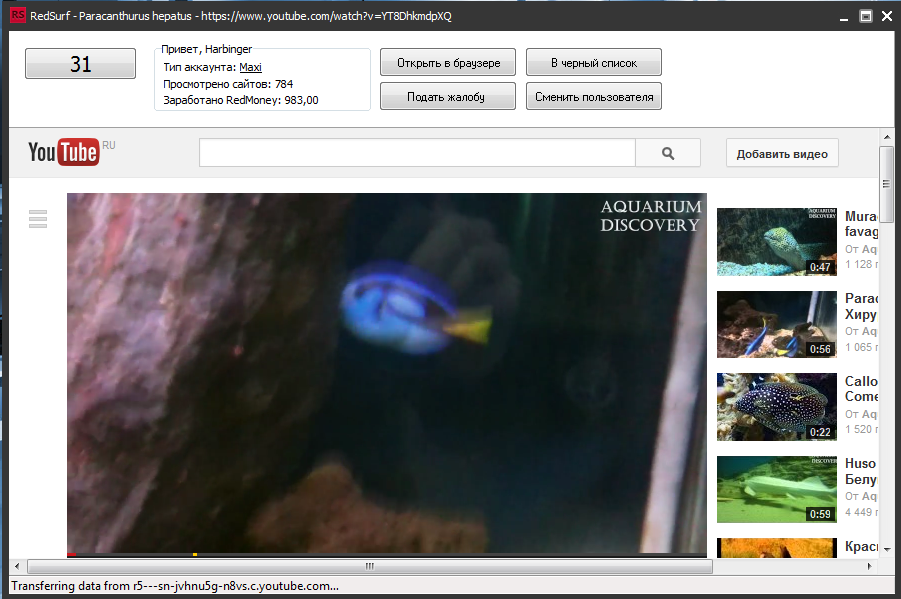Open the spotted fish thumbnail video 0:22
This screenshot has width=901, height=599.
tap(777, 407)
